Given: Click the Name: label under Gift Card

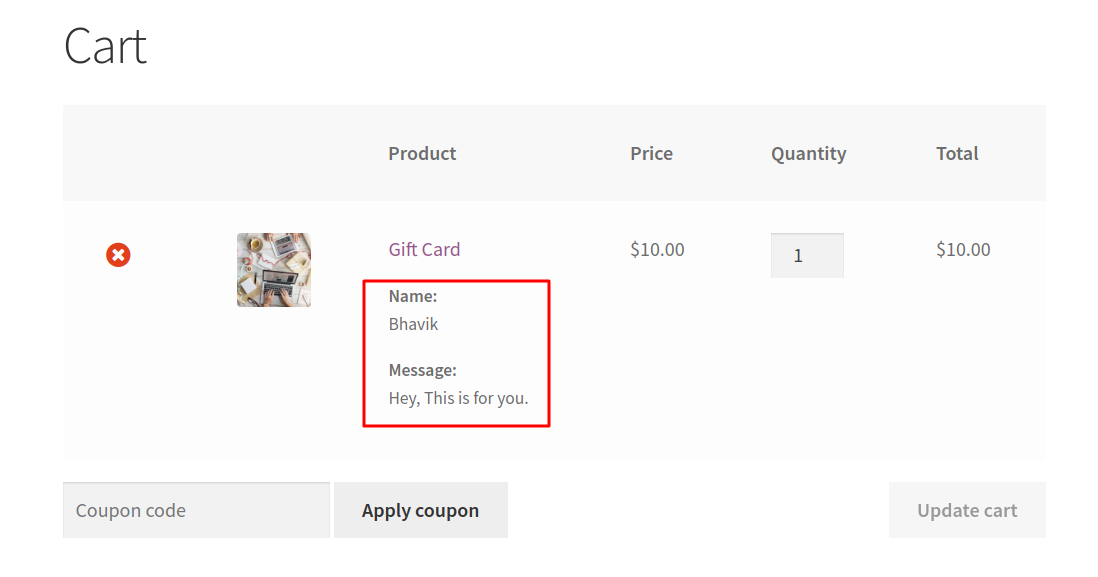Looking at the screenshot, I should click(413, 296).
